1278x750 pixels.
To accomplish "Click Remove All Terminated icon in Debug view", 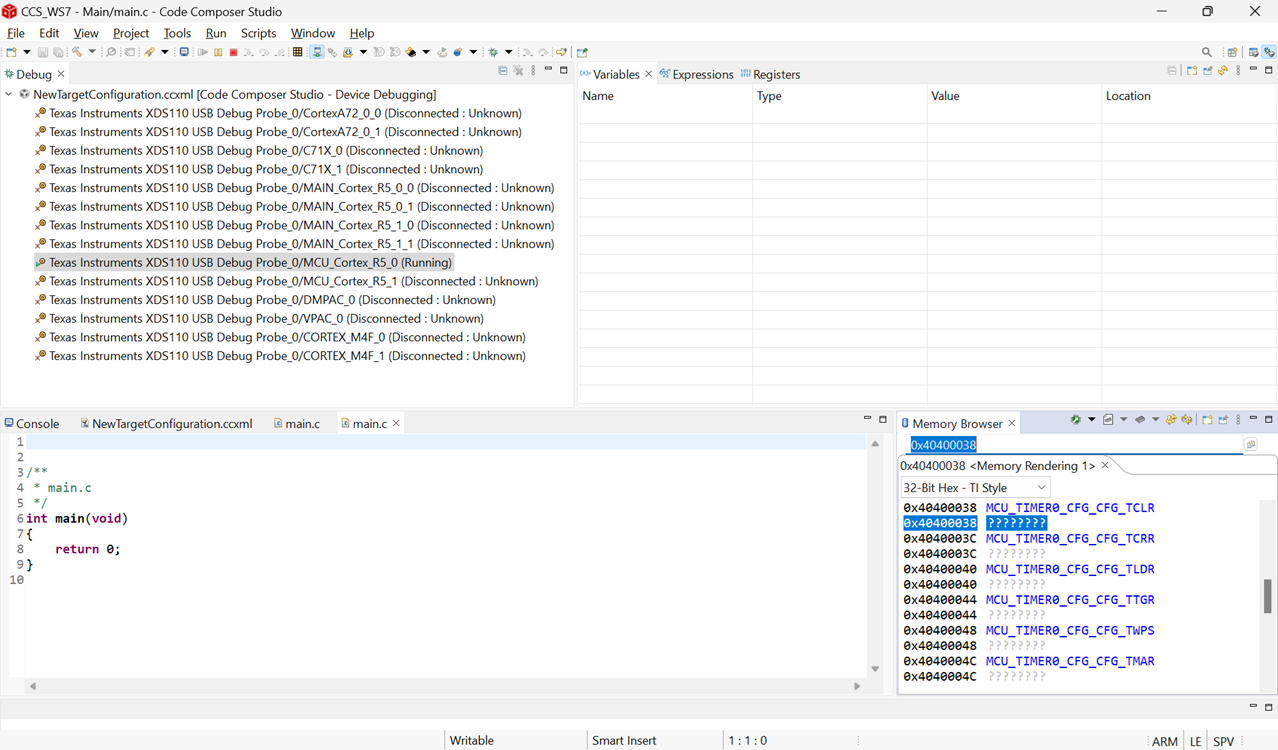I will [x=518, y=71].
